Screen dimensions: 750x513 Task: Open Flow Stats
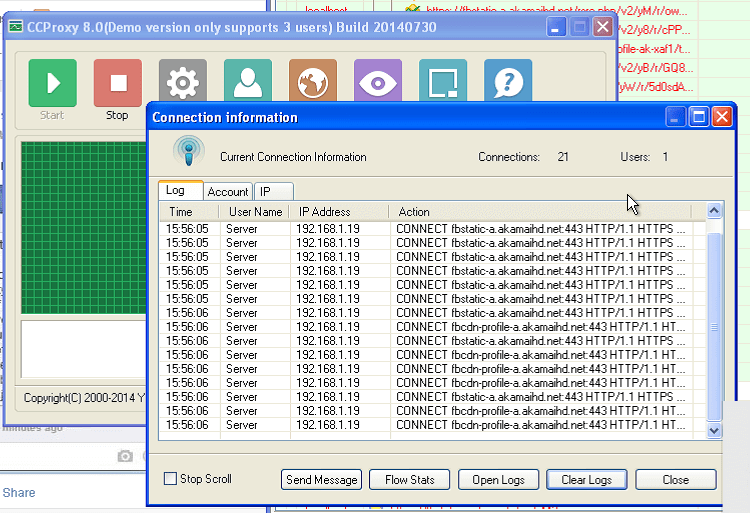coord(409,480)
